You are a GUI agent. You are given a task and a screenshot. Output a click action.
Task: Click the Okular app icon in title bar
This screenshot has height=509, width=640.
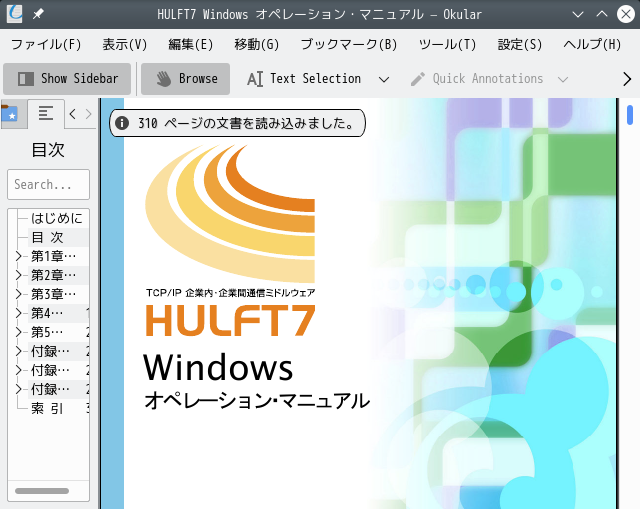coord(15,14)
